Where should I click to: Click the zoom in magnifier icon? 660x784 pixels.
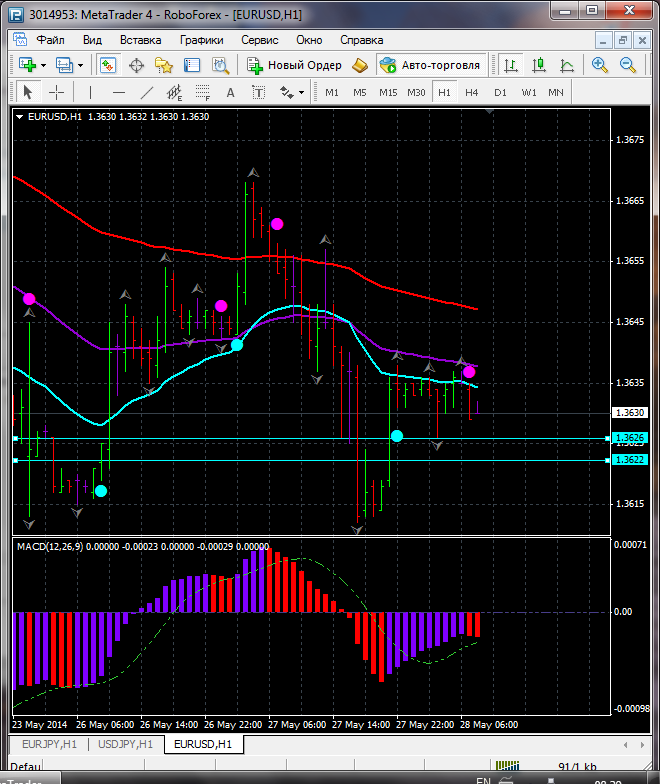point(600,65)
